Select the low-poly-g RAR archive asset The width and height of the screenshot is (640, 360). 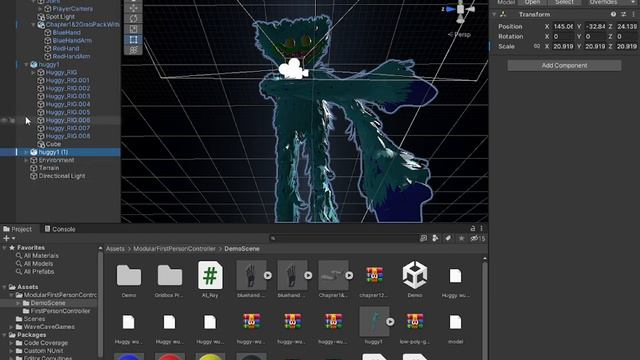[415, 322]
